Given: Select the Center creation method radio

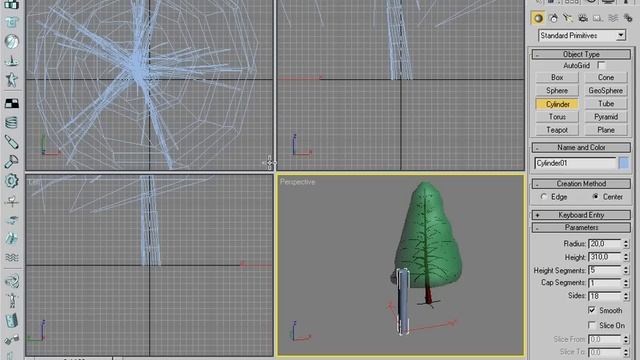Looking at the screenshot, I should click(596, 197).
